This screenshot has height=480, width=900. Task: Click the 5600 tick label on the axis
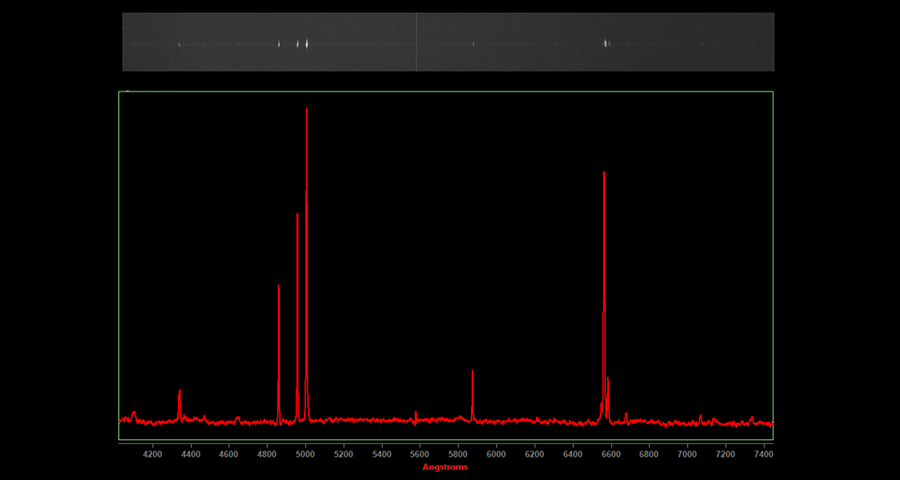419,453
